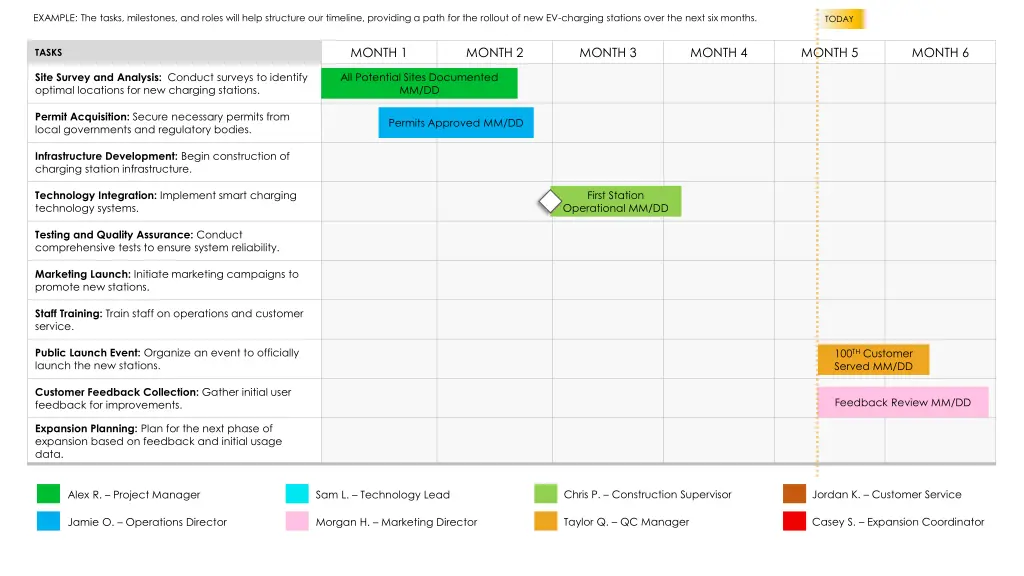Select the green Alex R. legend square

48,494
